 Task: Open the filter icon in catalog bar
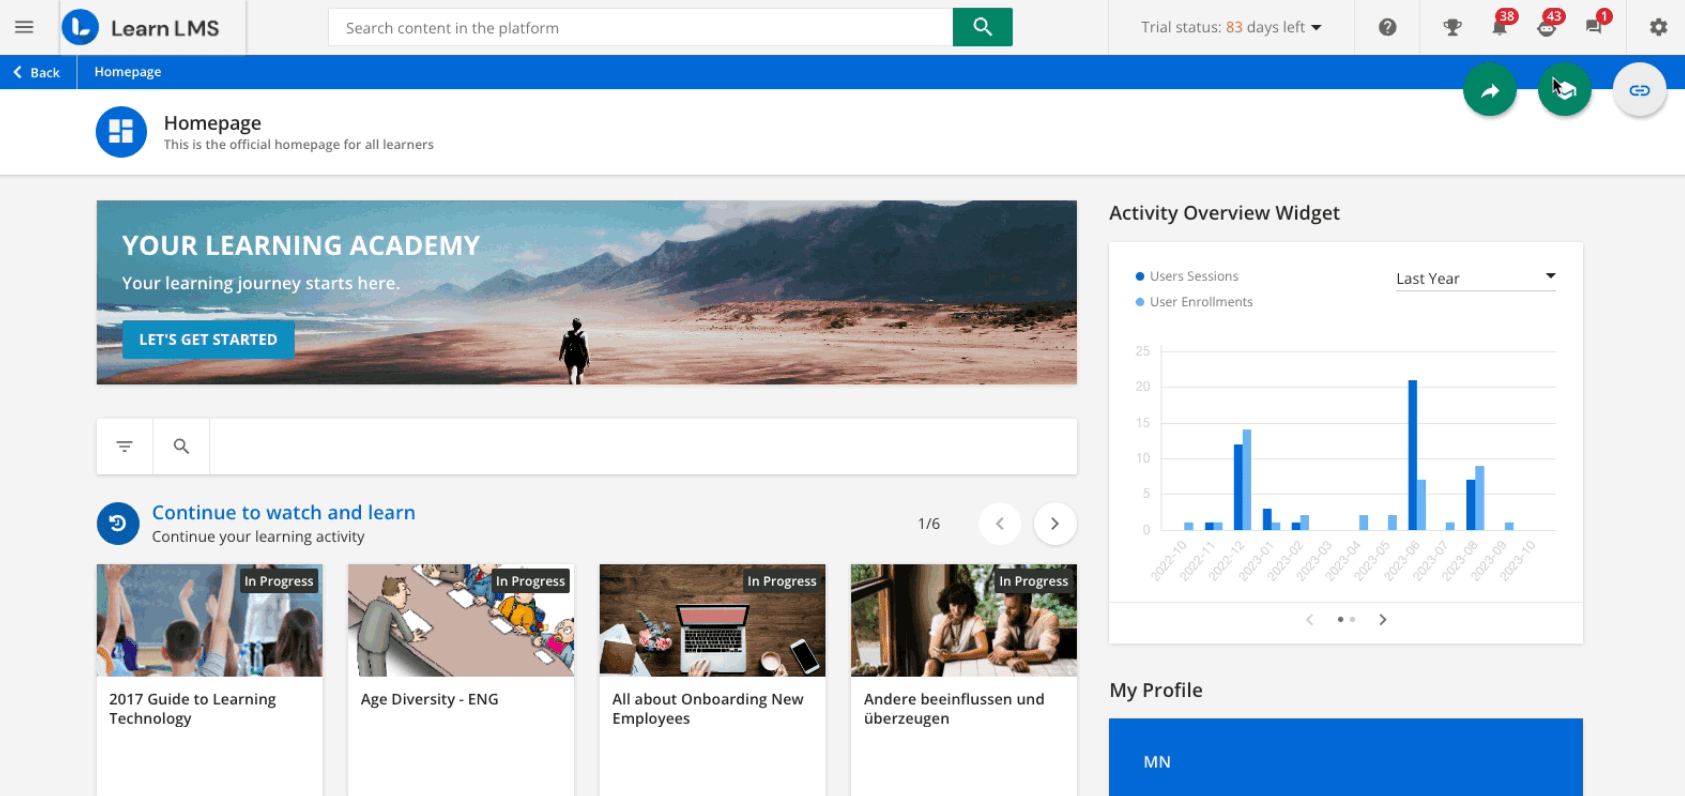[125, 446]
